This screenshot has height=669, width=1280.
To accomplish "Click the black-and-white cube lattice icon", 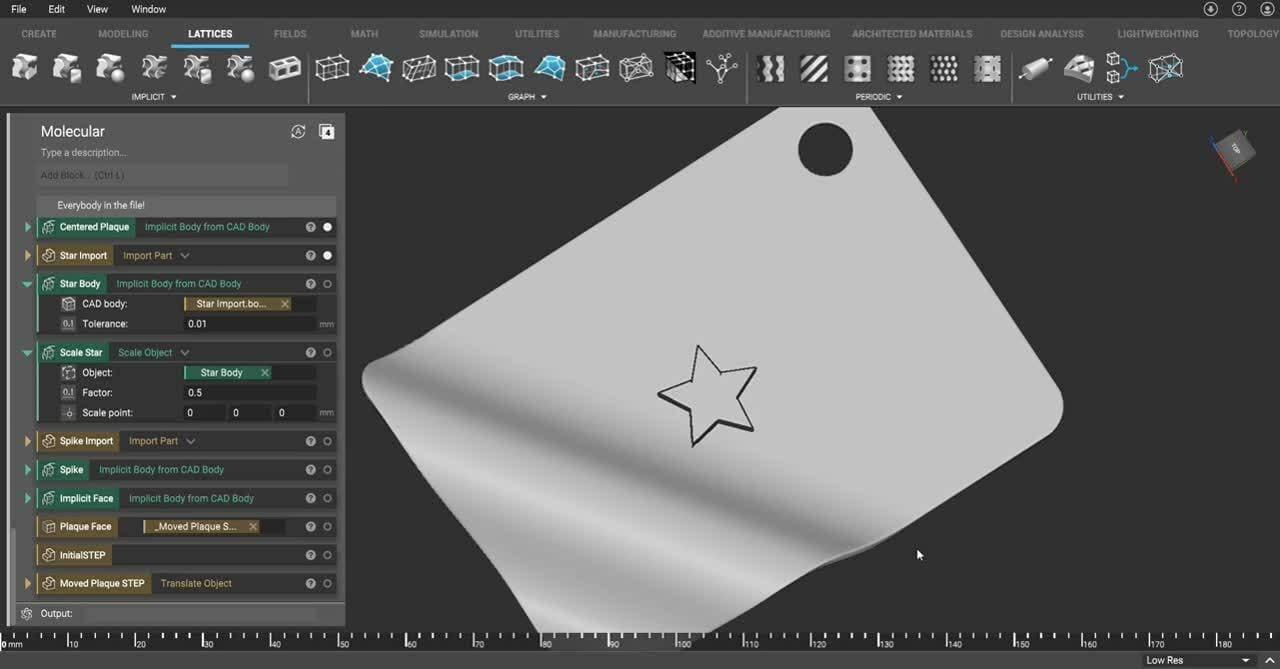I will point(680,68).
